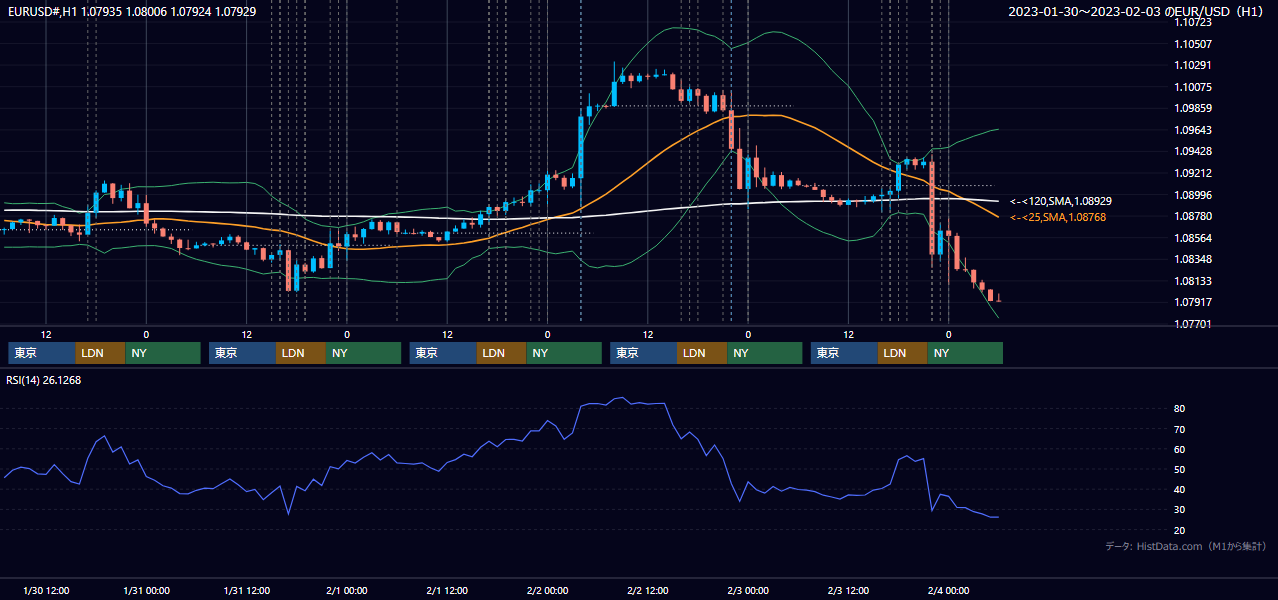The width and height of the screenshot is (1278, 600).
Task: Click the 1.08133 price axis label
Action: point(1193,281)
